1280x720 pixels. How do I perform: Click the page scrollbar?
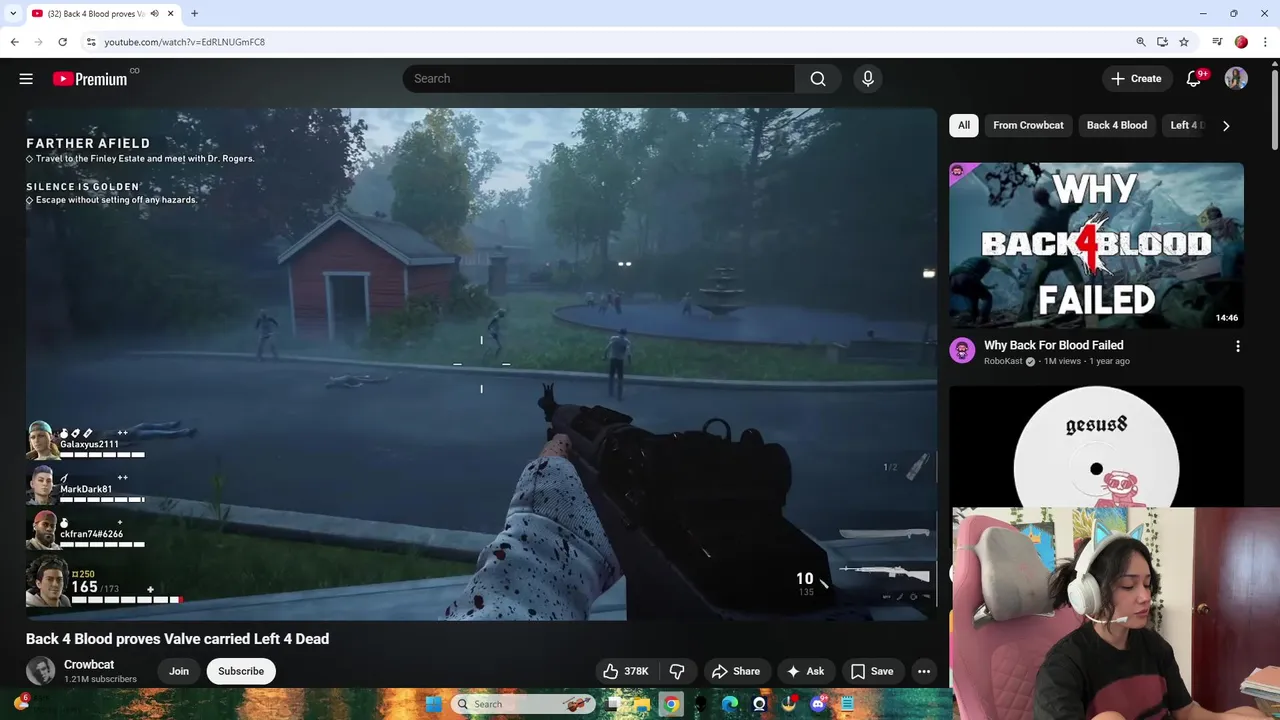point(1275,110)
